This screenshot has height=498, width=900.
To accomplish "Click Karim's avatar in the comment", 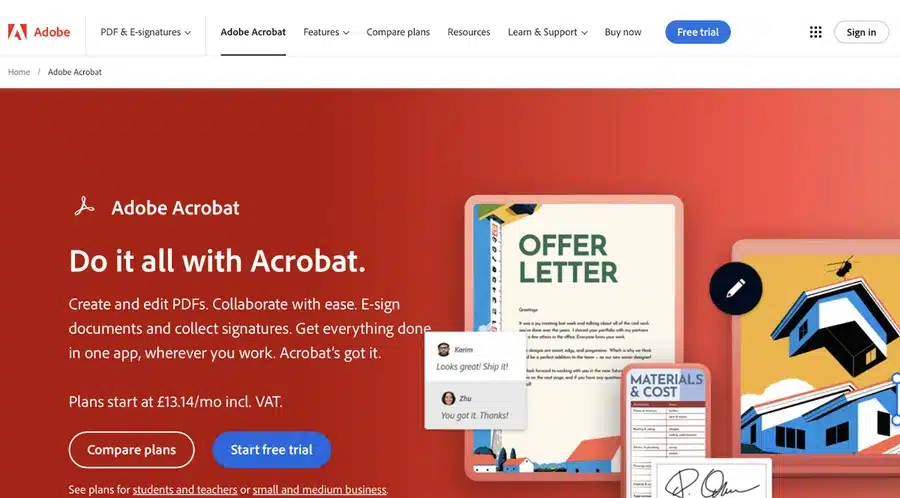I will coord(444,349).
